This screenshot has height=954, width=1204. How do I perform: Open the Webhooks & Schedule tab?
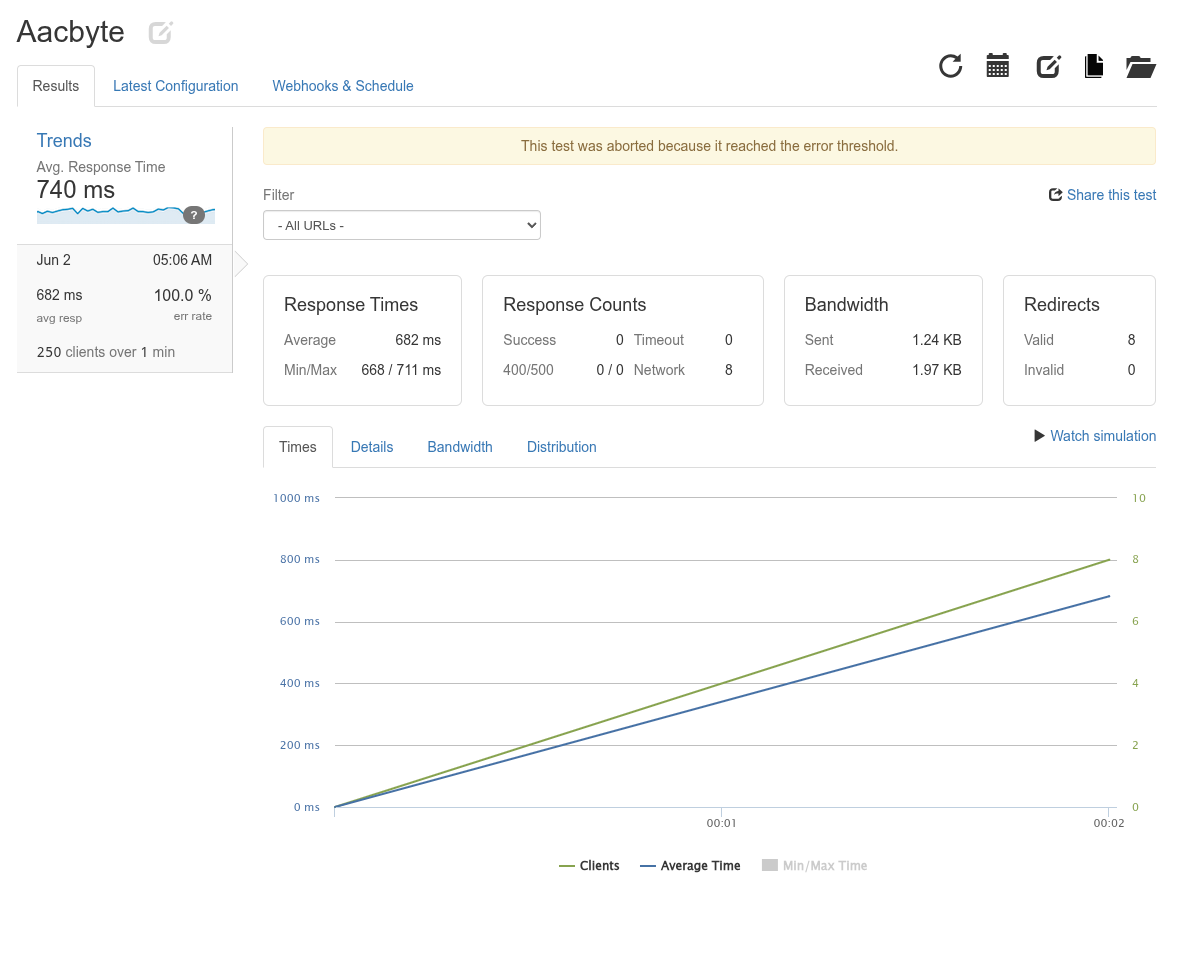tap(343, 86)
